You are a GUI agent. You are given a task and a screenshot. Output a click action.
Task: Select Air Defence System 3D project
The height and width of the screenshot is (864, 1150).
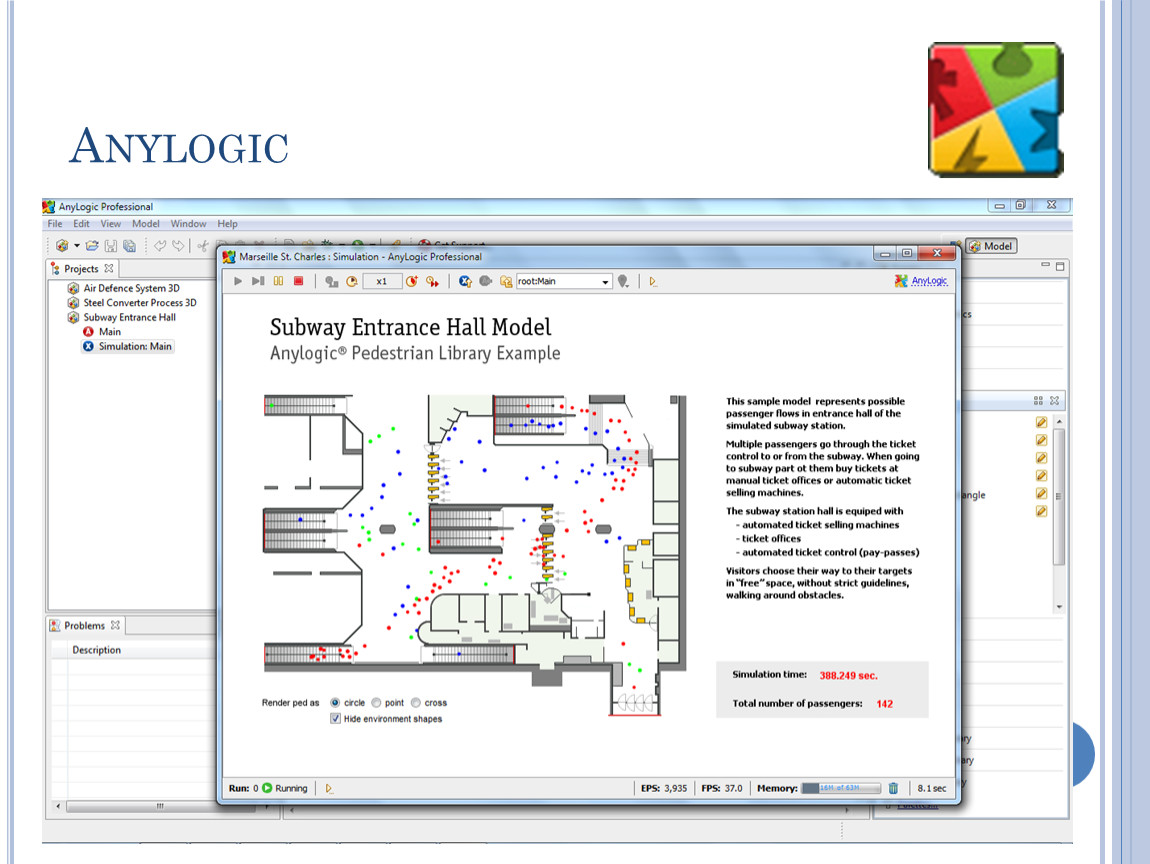click(x=131, y=288)
